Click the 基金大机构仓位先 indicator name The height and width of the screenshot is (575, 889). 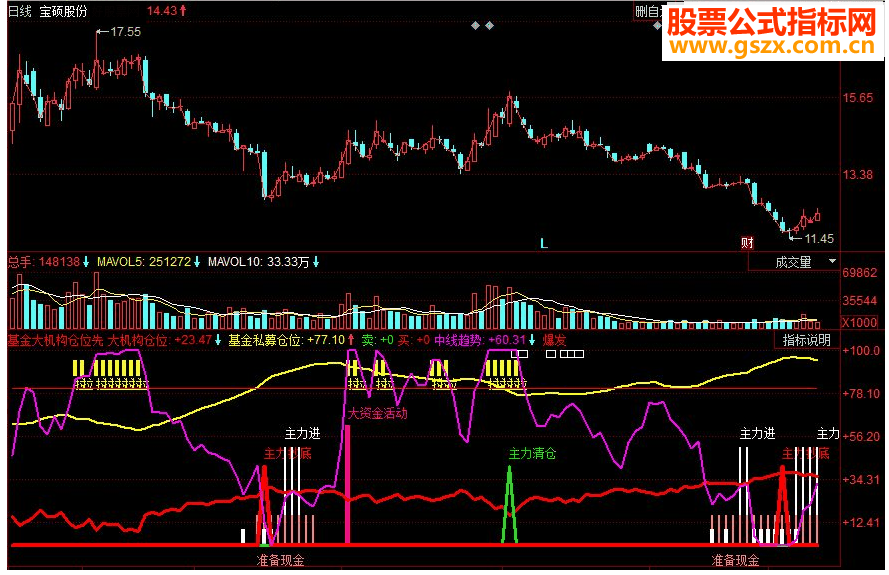[x=56, y=340]
